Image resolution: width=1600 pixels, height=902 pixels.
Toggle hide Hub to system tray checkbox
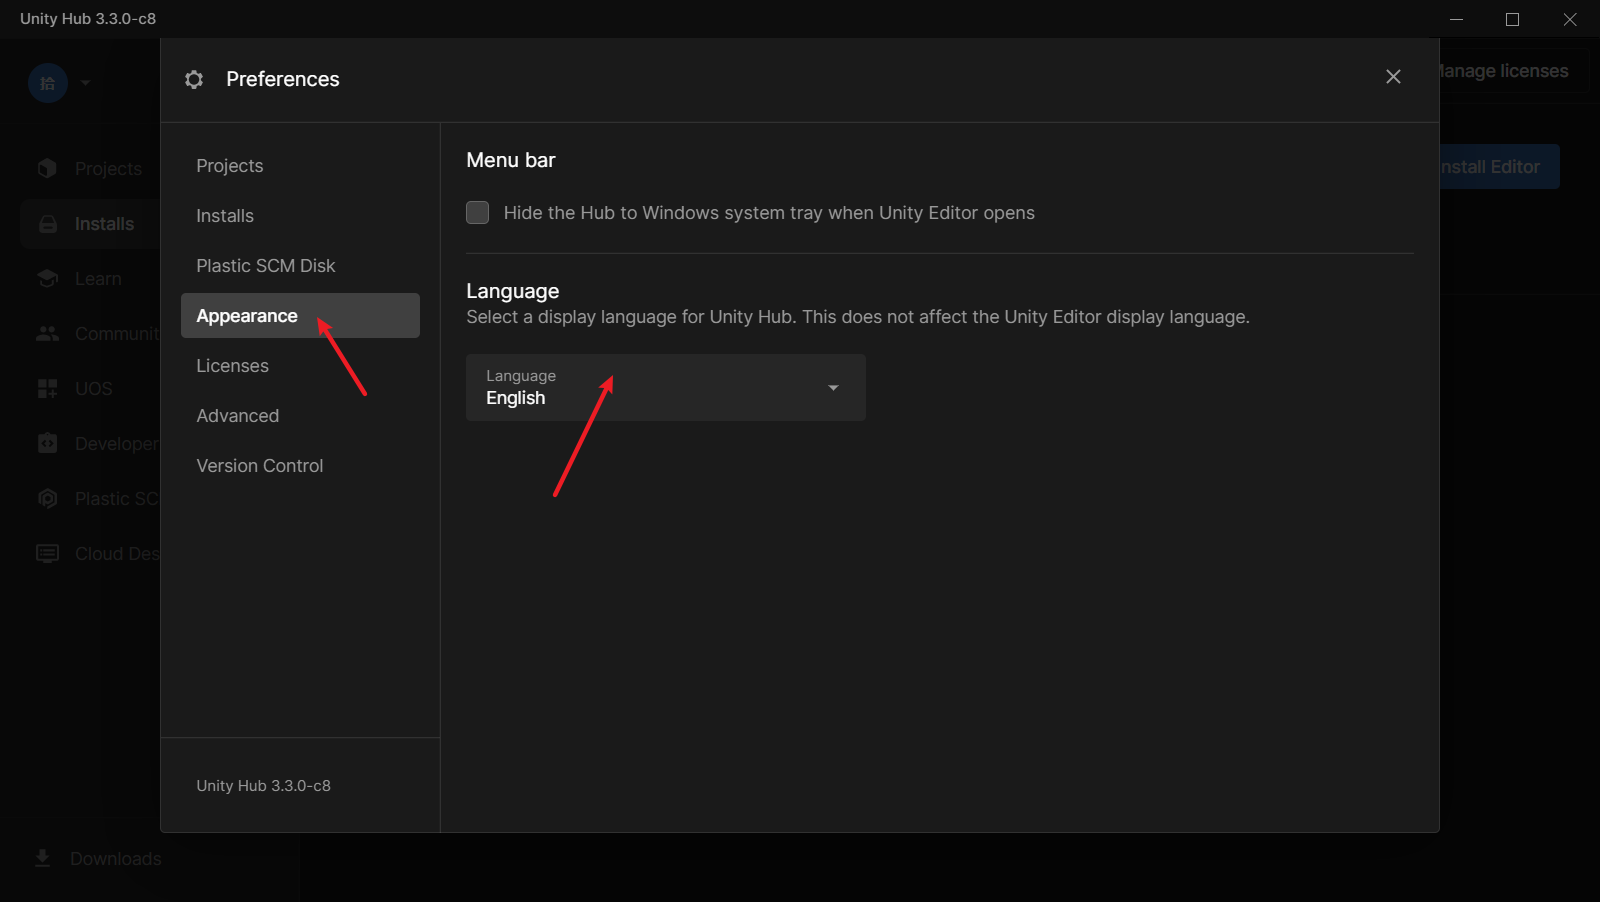tap(478, 213)
